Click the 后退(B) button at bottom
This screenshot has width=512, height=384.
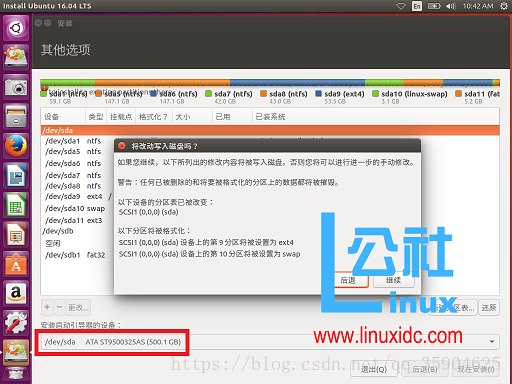click(425, 369)
